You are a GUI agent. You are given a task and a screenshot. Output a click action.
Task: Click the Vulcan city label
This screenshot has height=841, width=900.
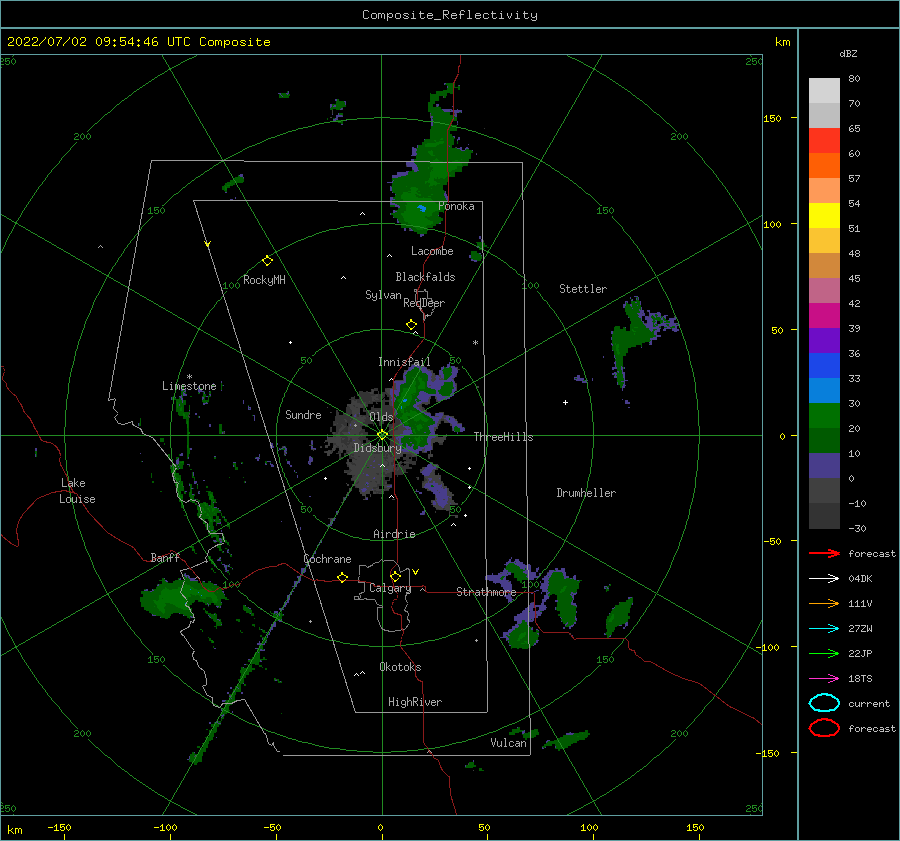(509, 743)
